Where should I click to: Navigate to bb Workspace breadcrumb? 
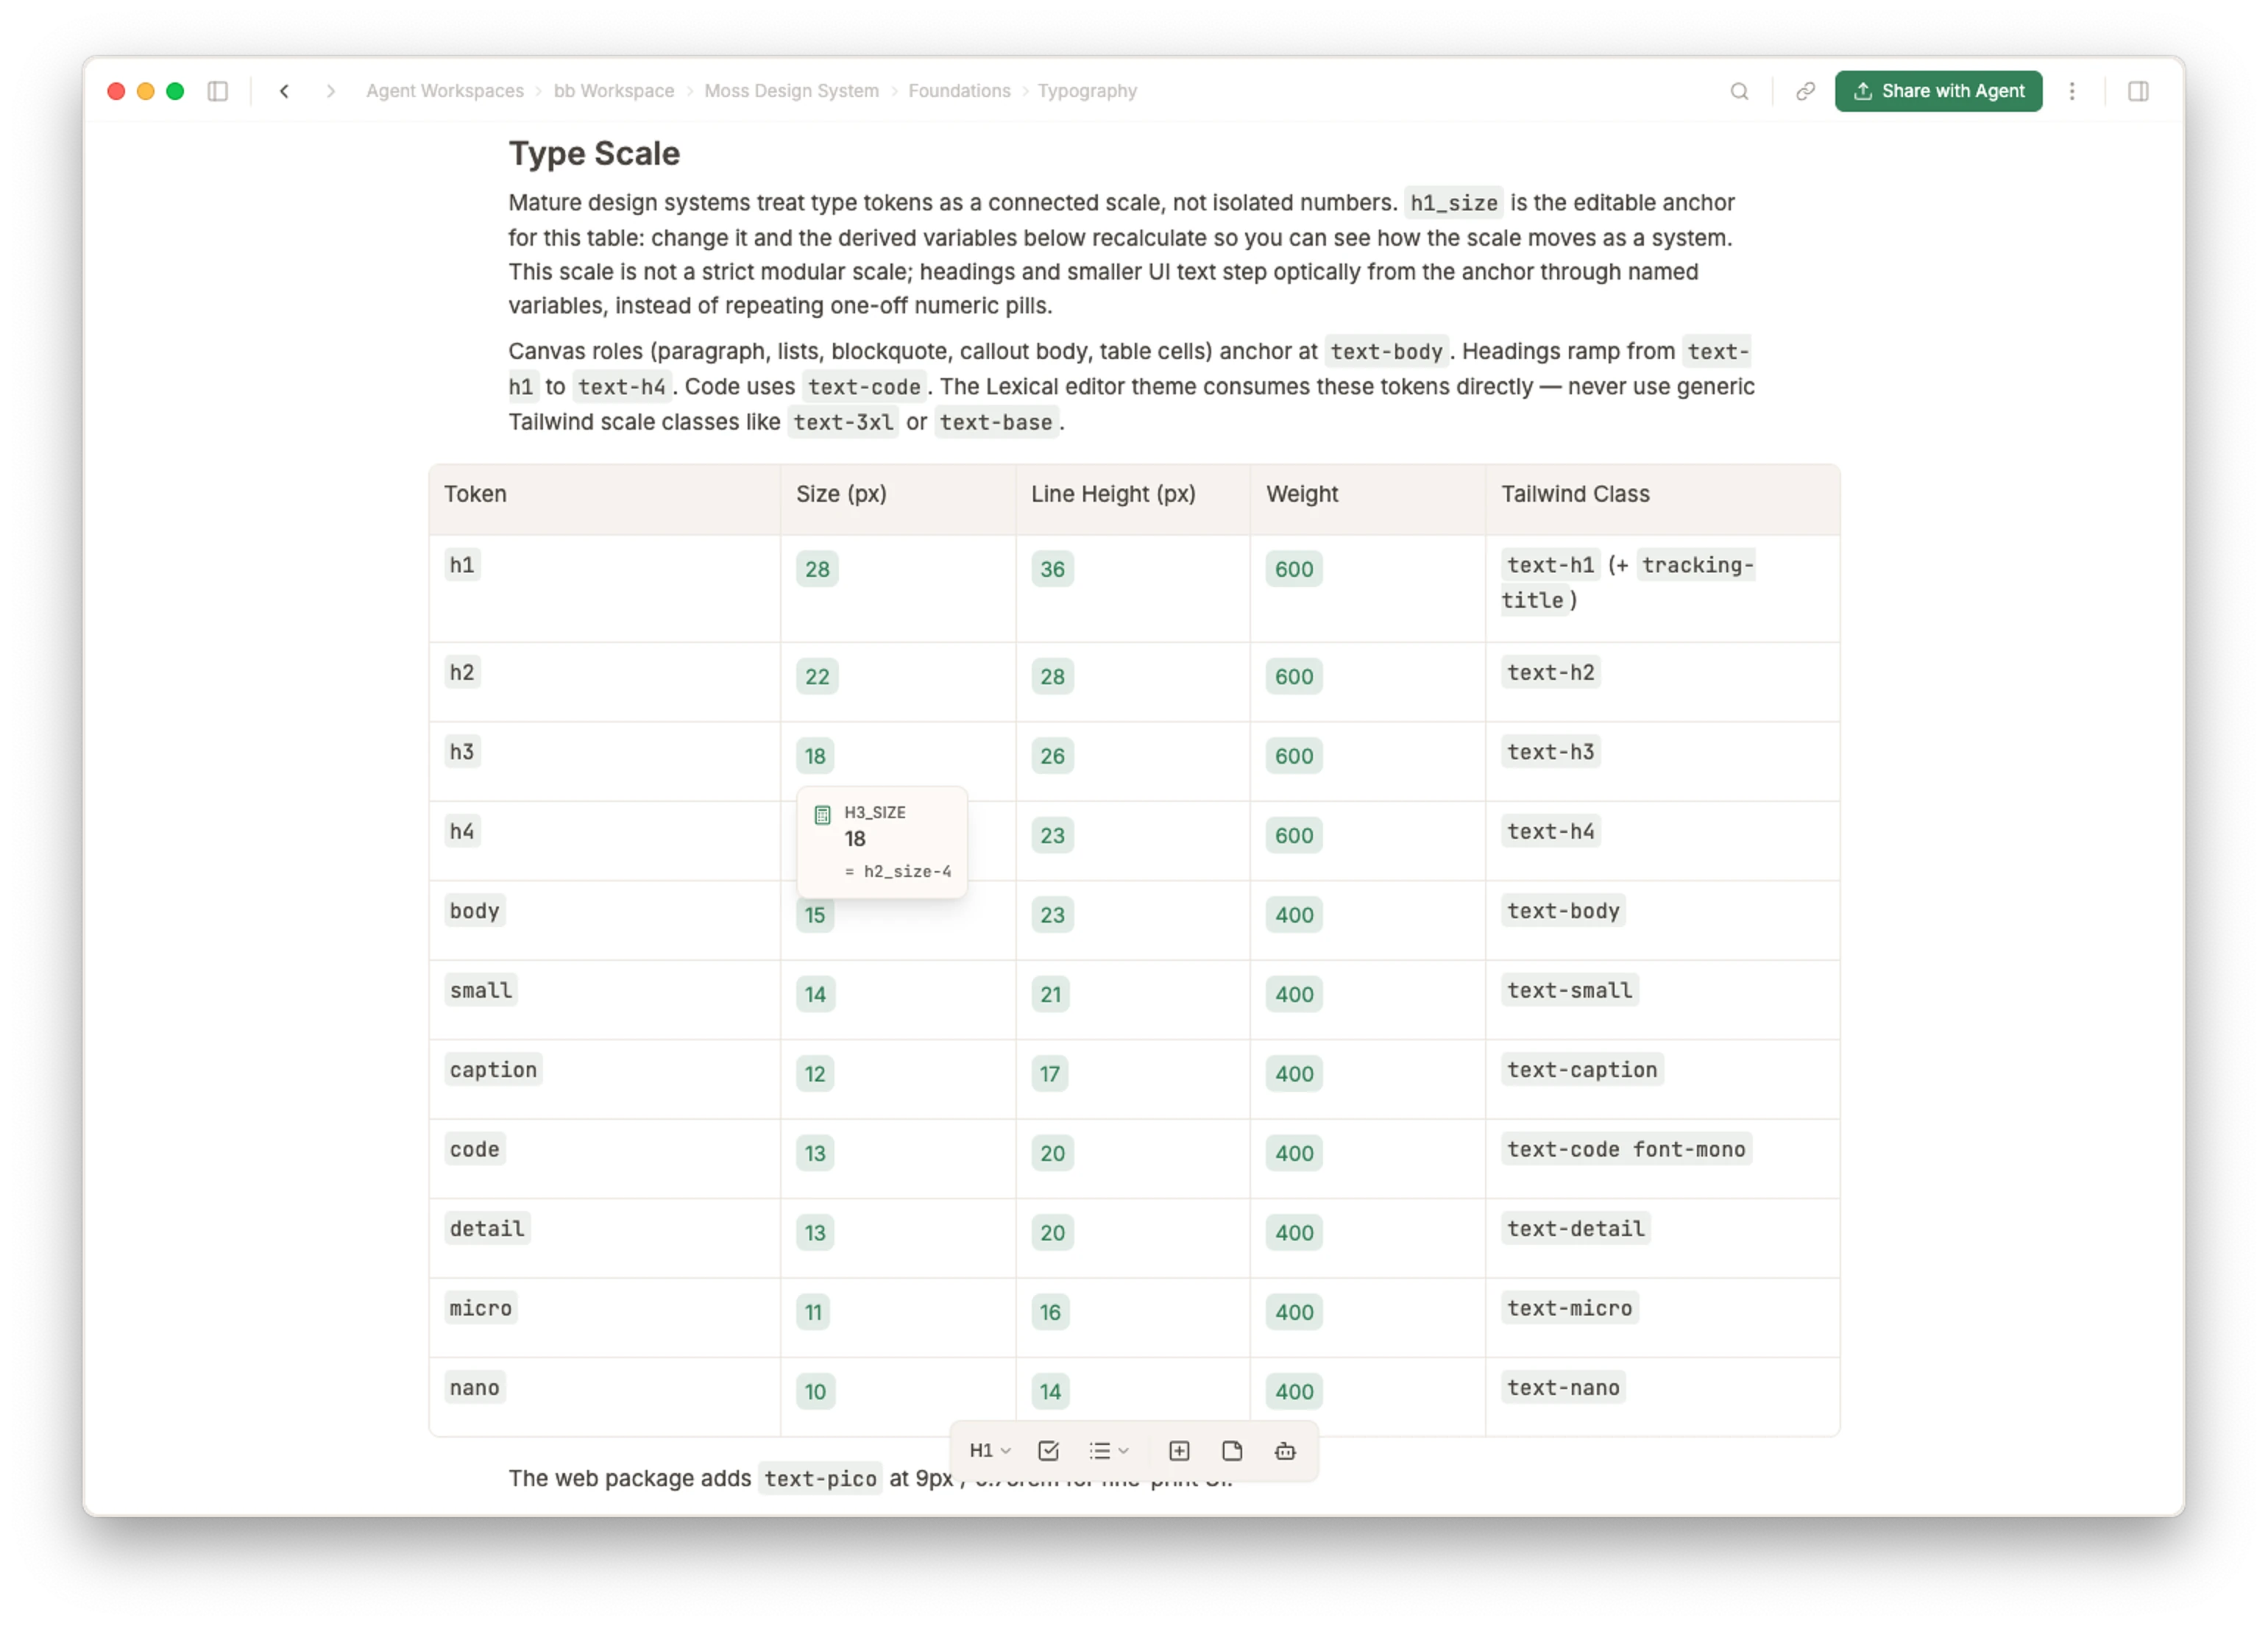tap(614, 91)
